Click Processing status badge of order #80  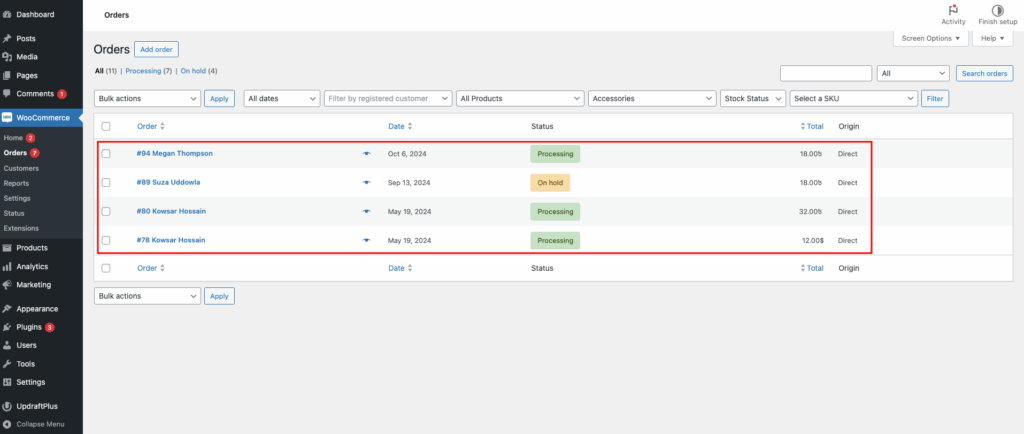click(x=555, y=211)
